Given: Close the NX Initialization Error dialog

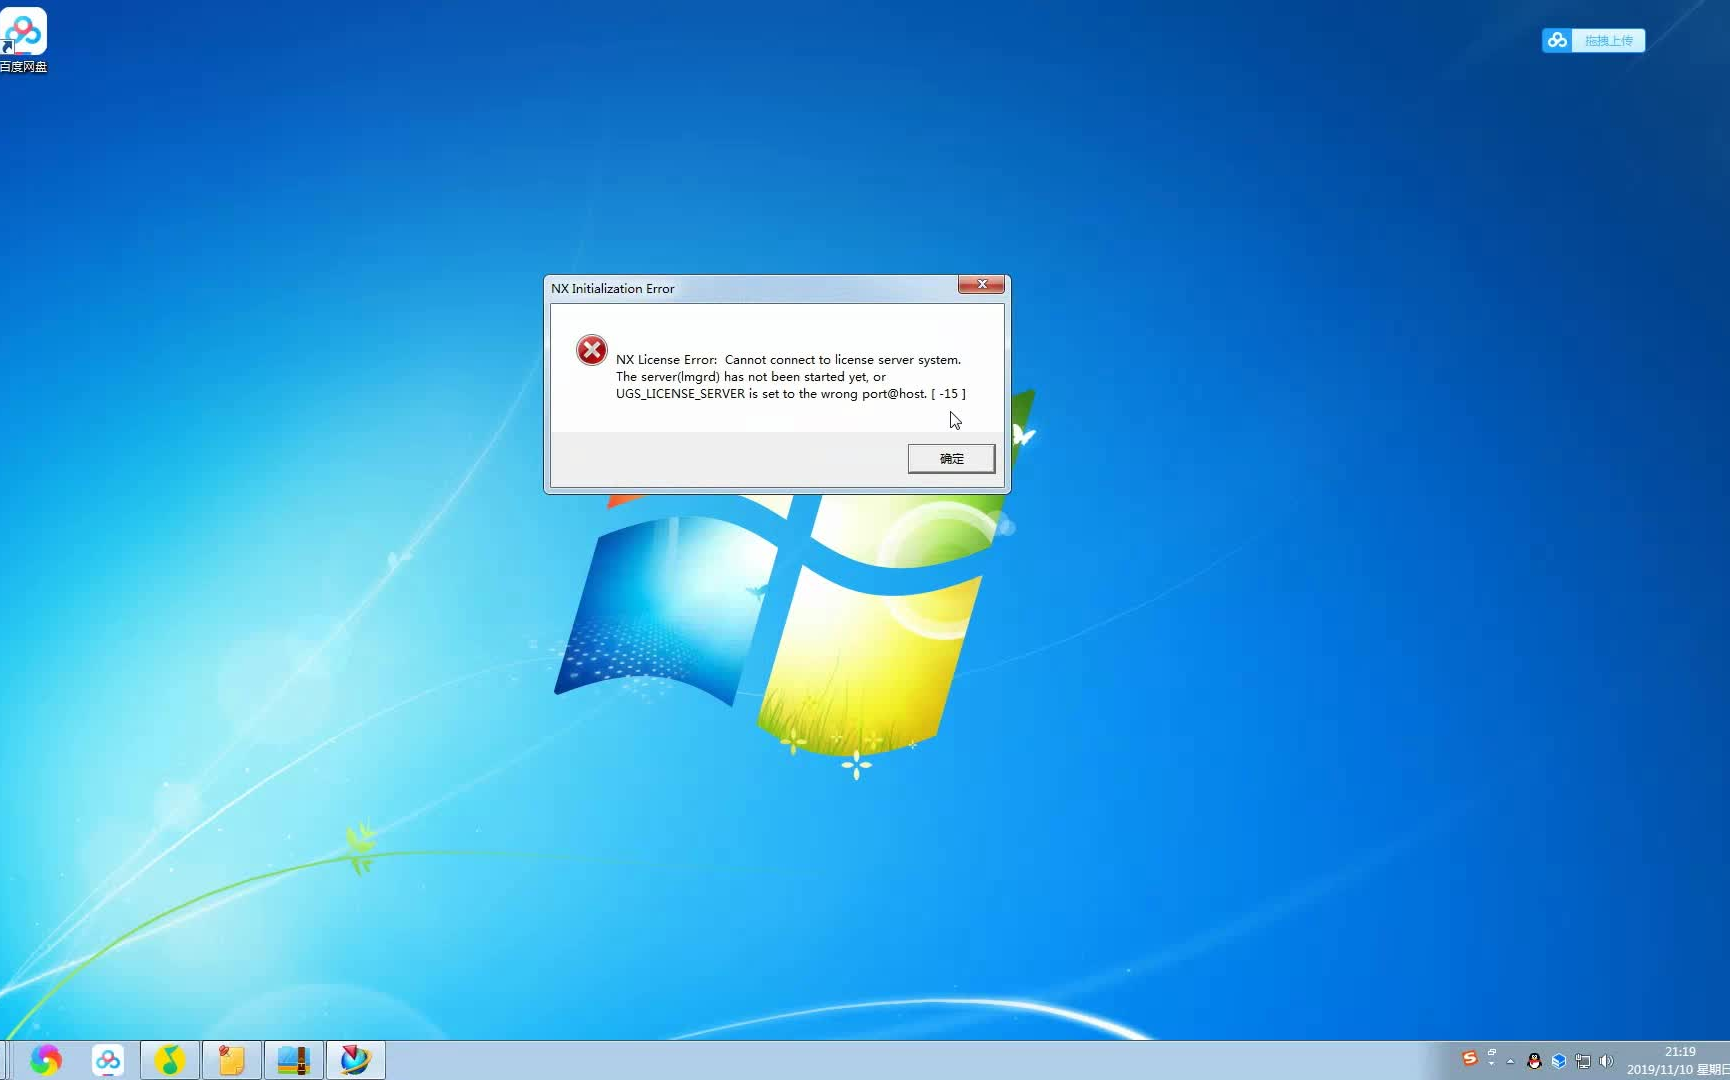Looking at the screenshot, I should click(x=982, y=285).
